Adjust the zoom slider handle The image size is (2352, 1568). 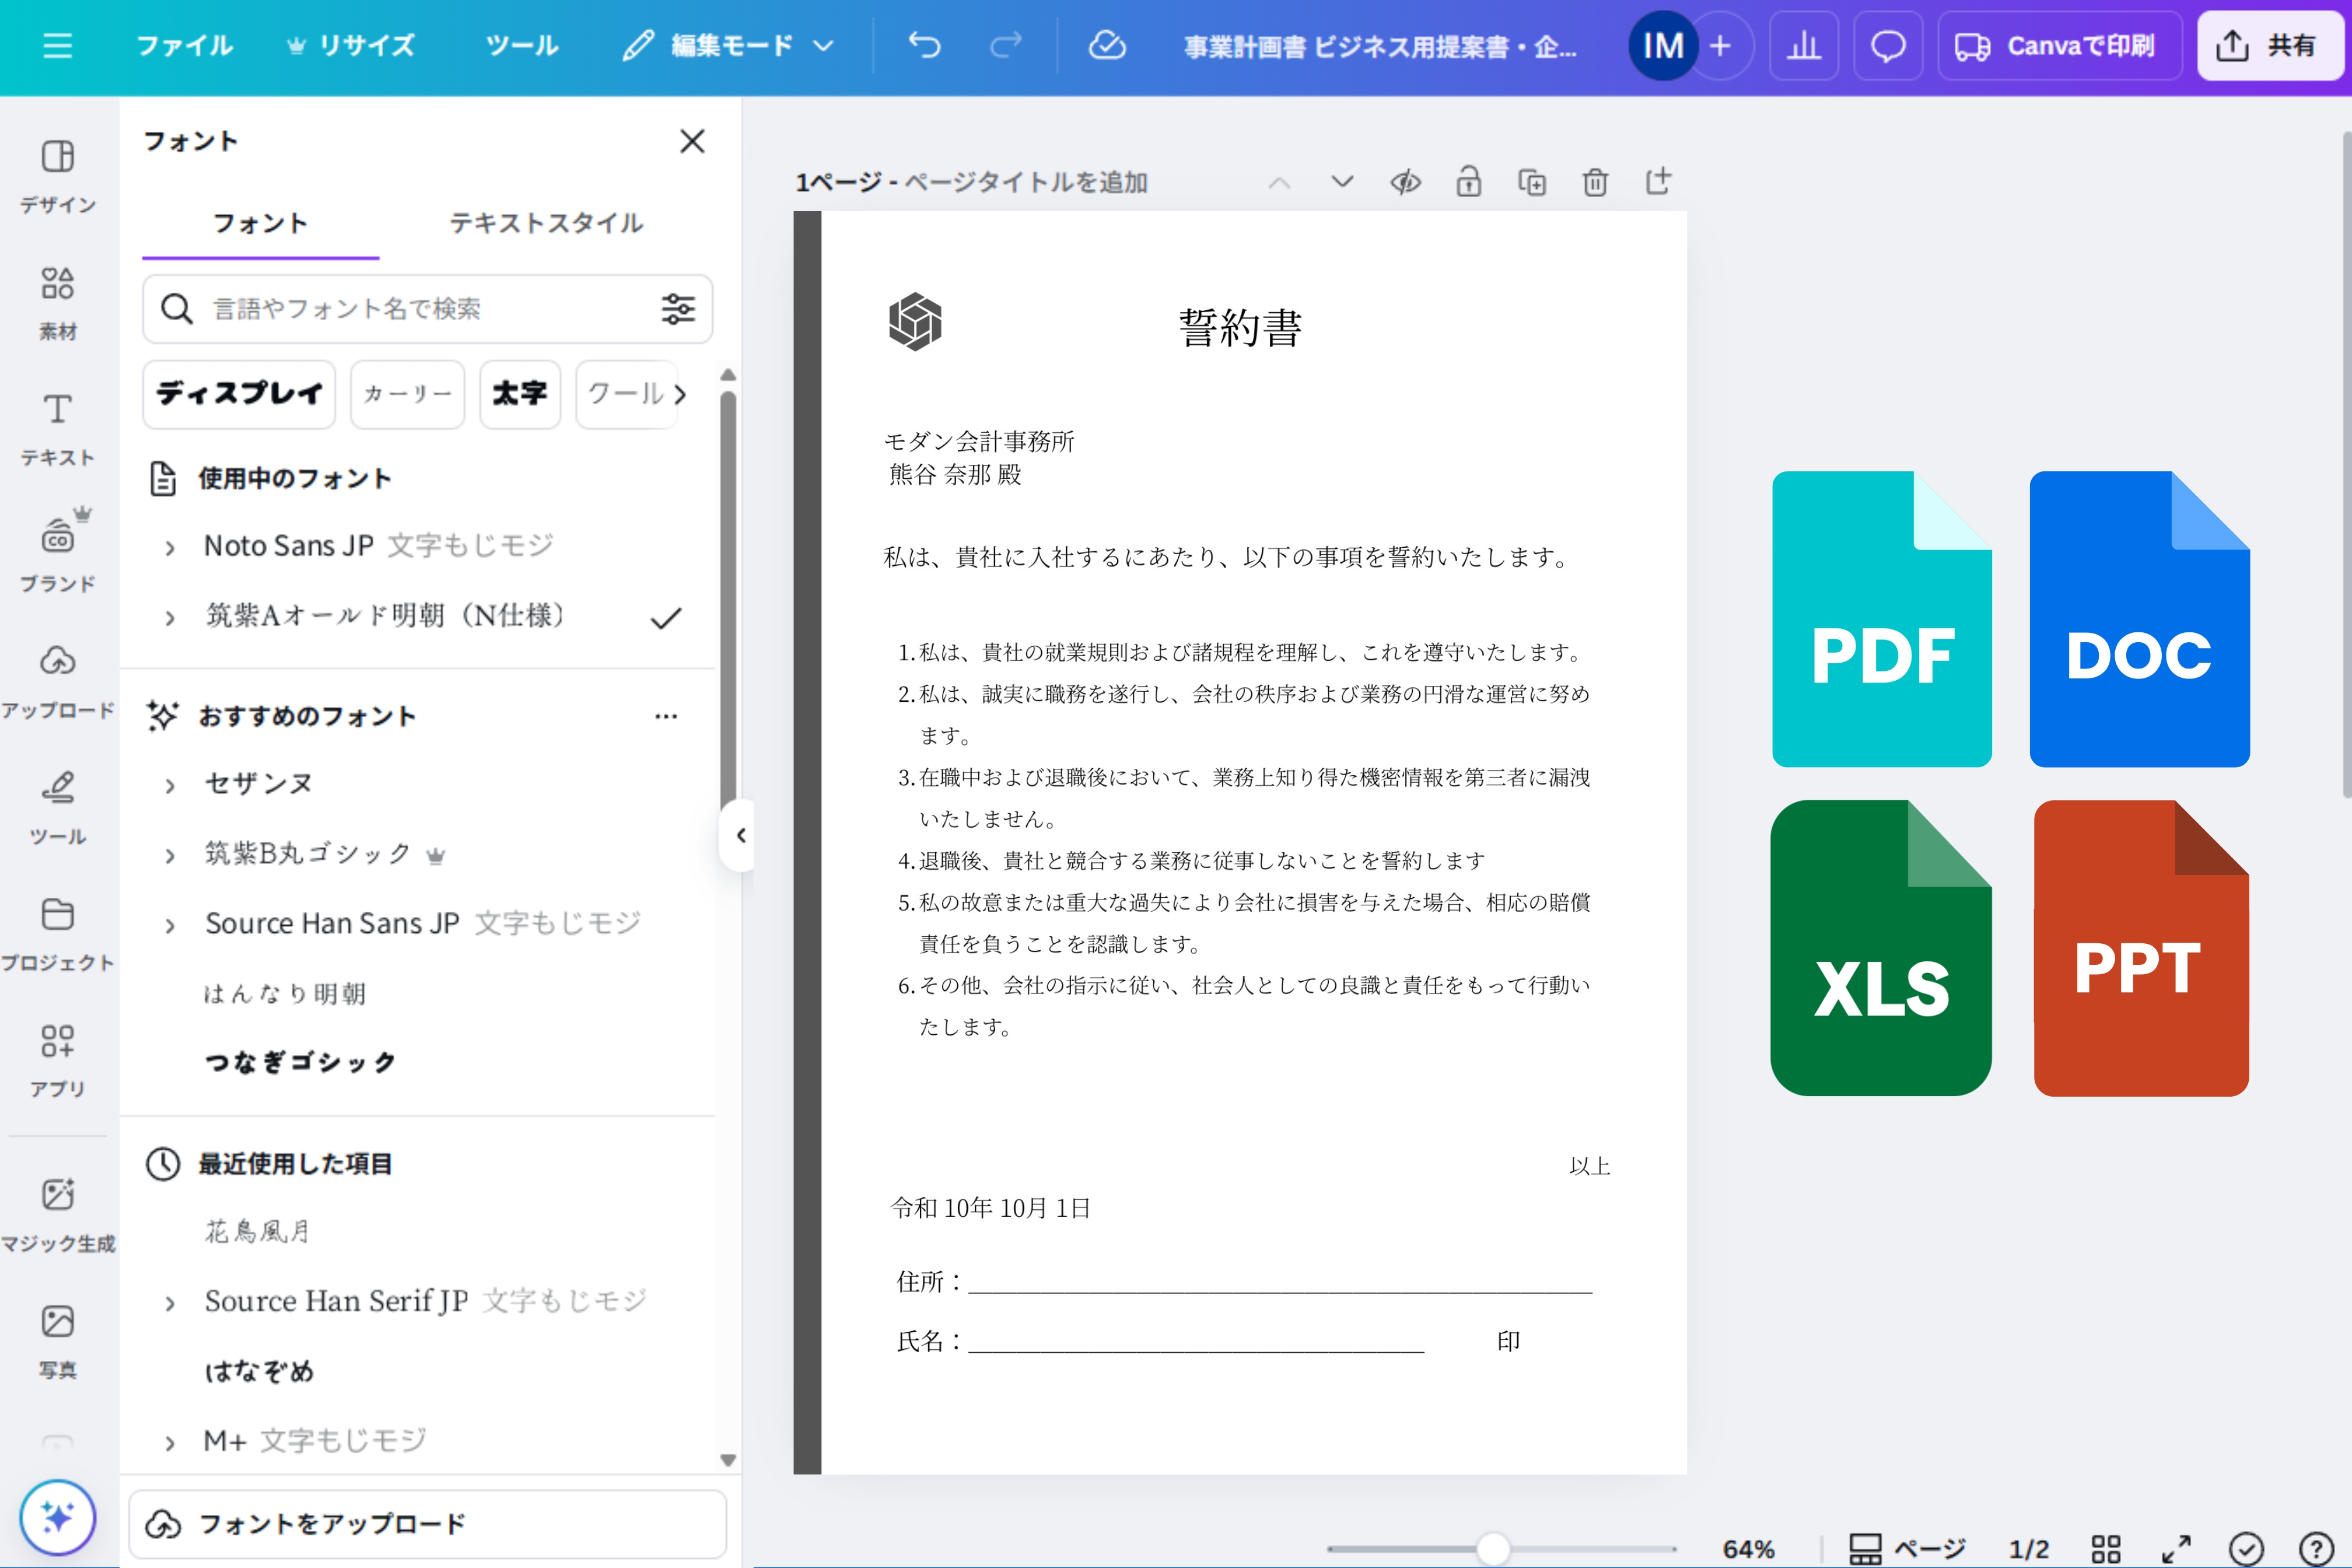(1493, 1549)
